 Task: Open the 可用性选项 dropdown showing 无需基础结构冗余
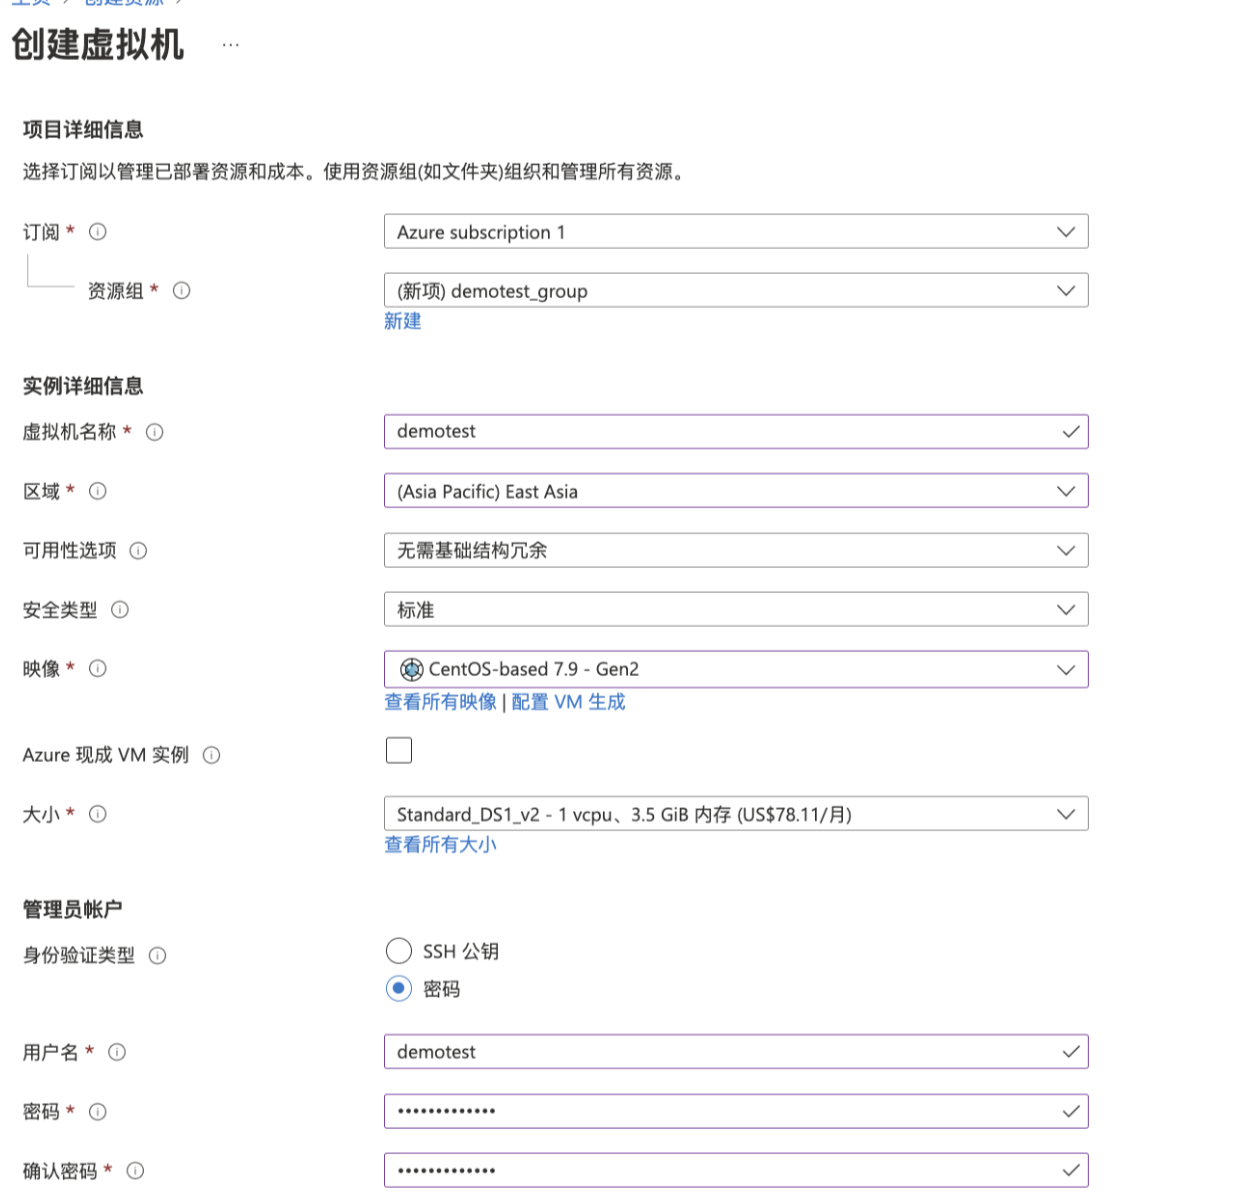point(736,550)
